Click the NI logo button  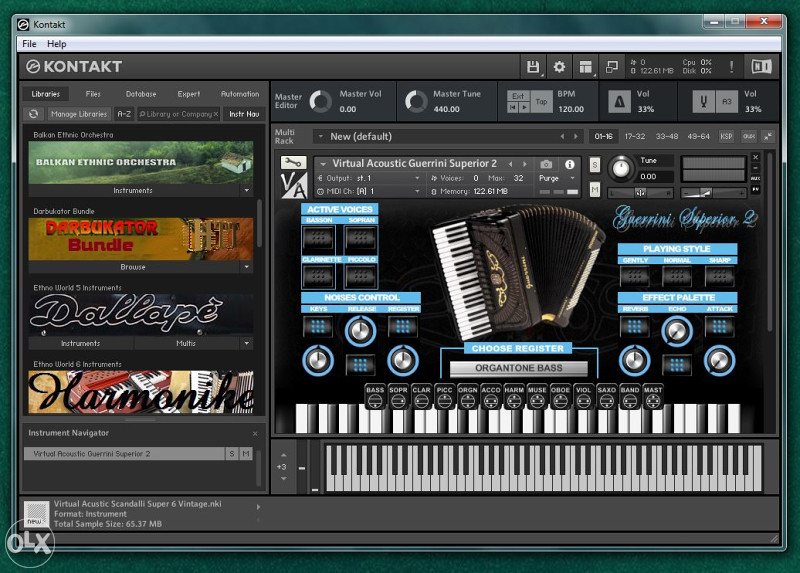761,67
